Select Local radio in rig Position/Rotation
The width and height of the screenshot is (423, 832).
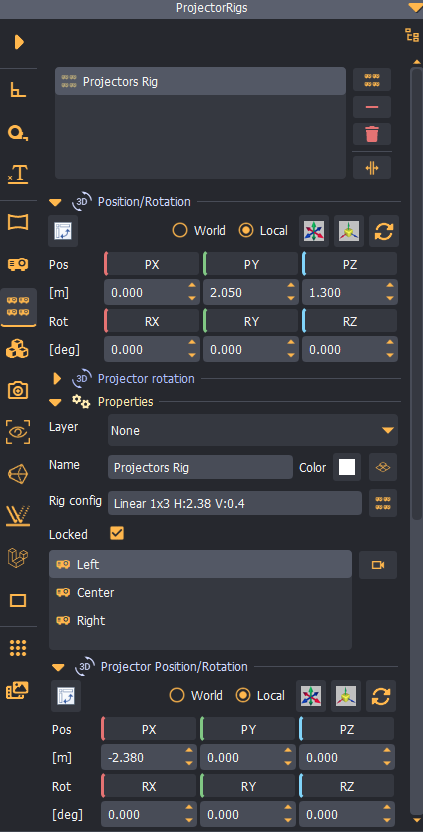[x=246, y=230]
